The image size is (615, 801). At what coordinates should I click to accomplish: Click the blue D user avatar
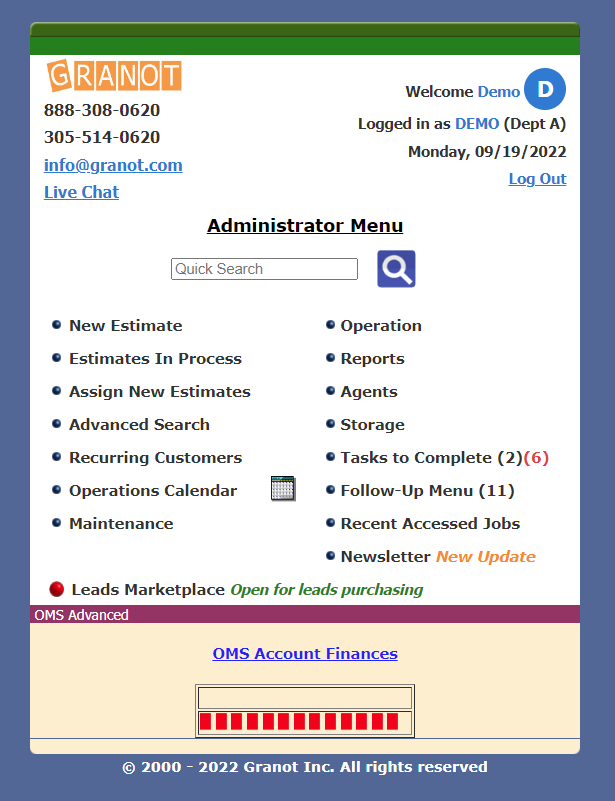(545, 89)
